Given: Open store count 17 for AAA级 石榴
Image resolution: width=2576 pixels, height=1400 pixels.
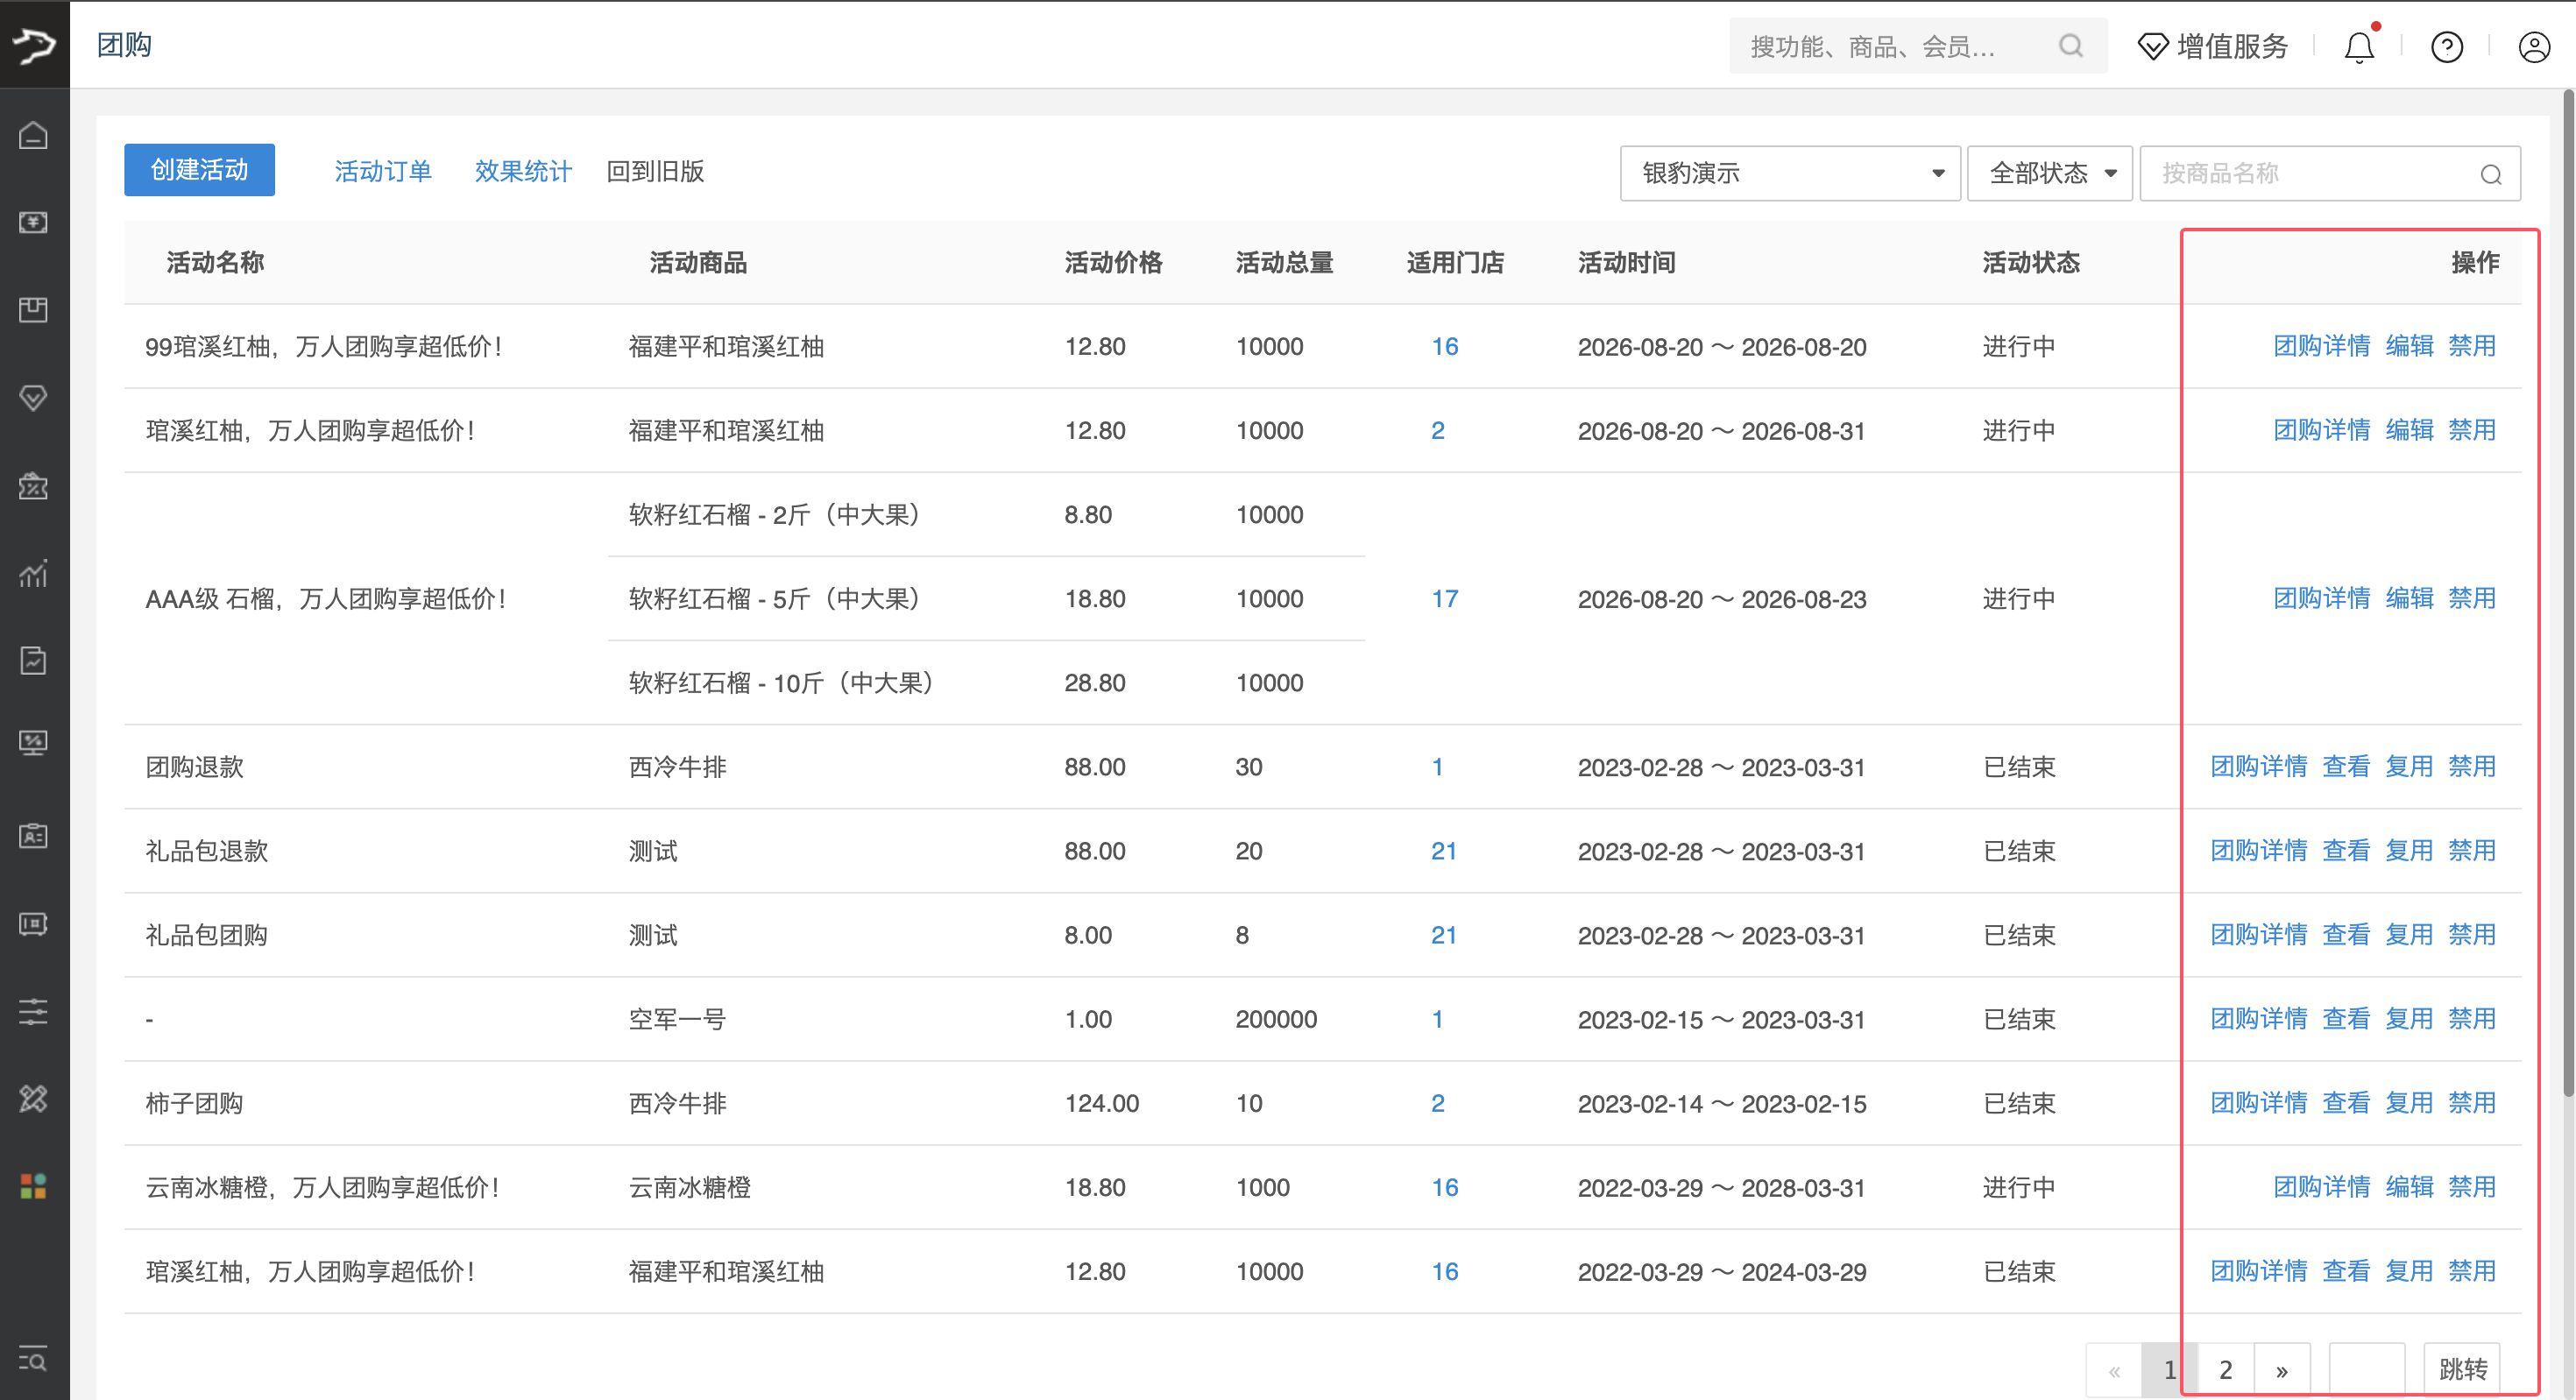Looking at the screenshot, I should click(x=1444, y=599).
